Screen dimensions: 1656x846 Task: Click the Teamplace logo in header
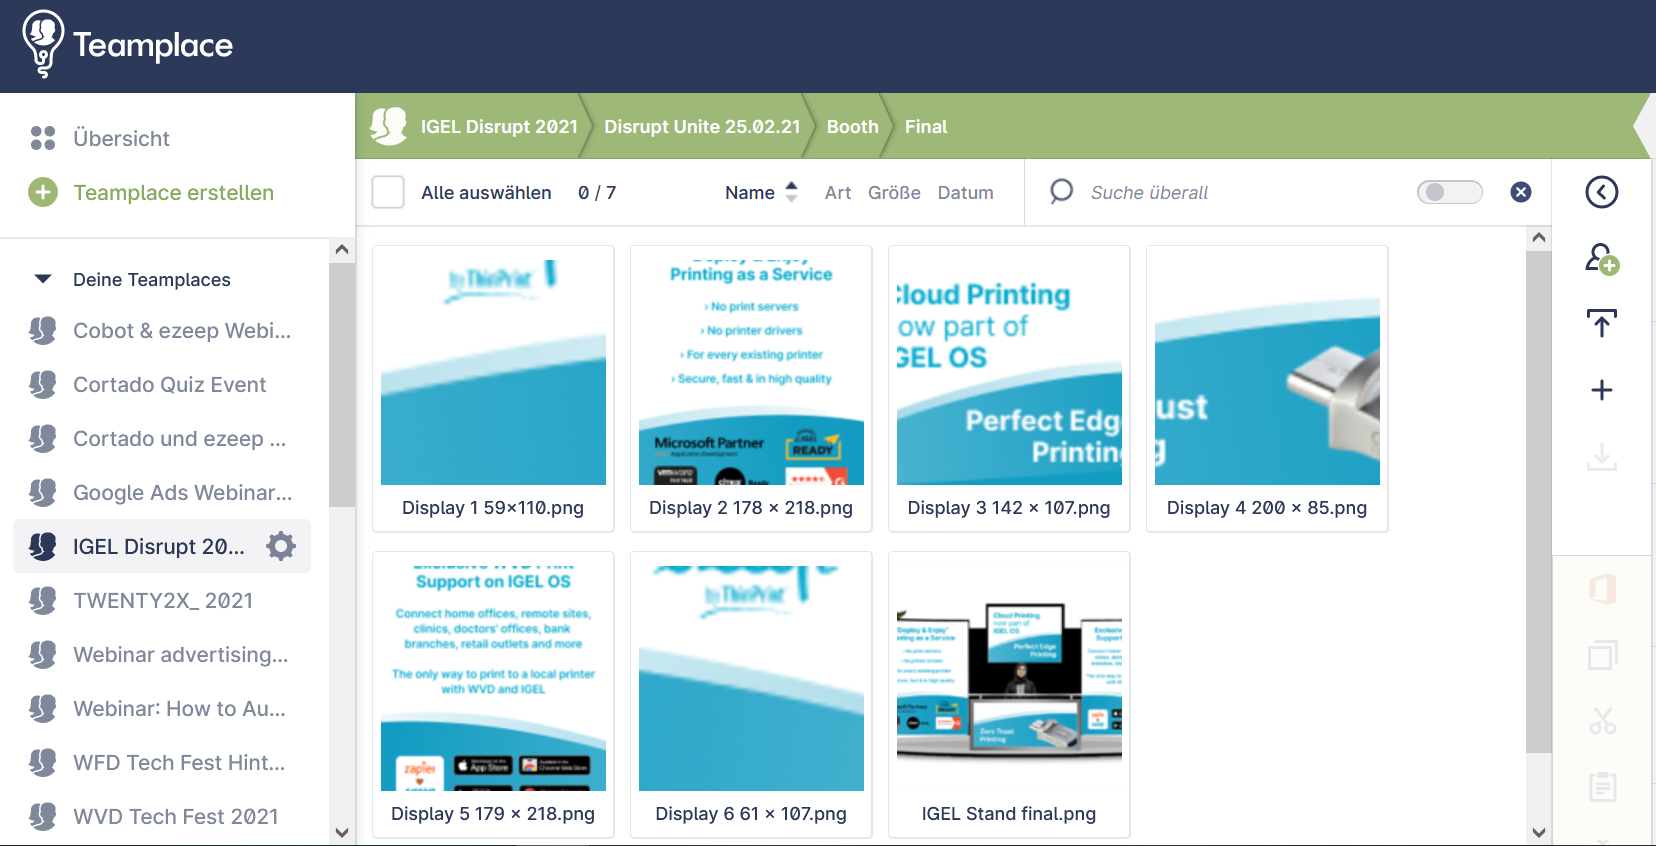coord(128,45)
